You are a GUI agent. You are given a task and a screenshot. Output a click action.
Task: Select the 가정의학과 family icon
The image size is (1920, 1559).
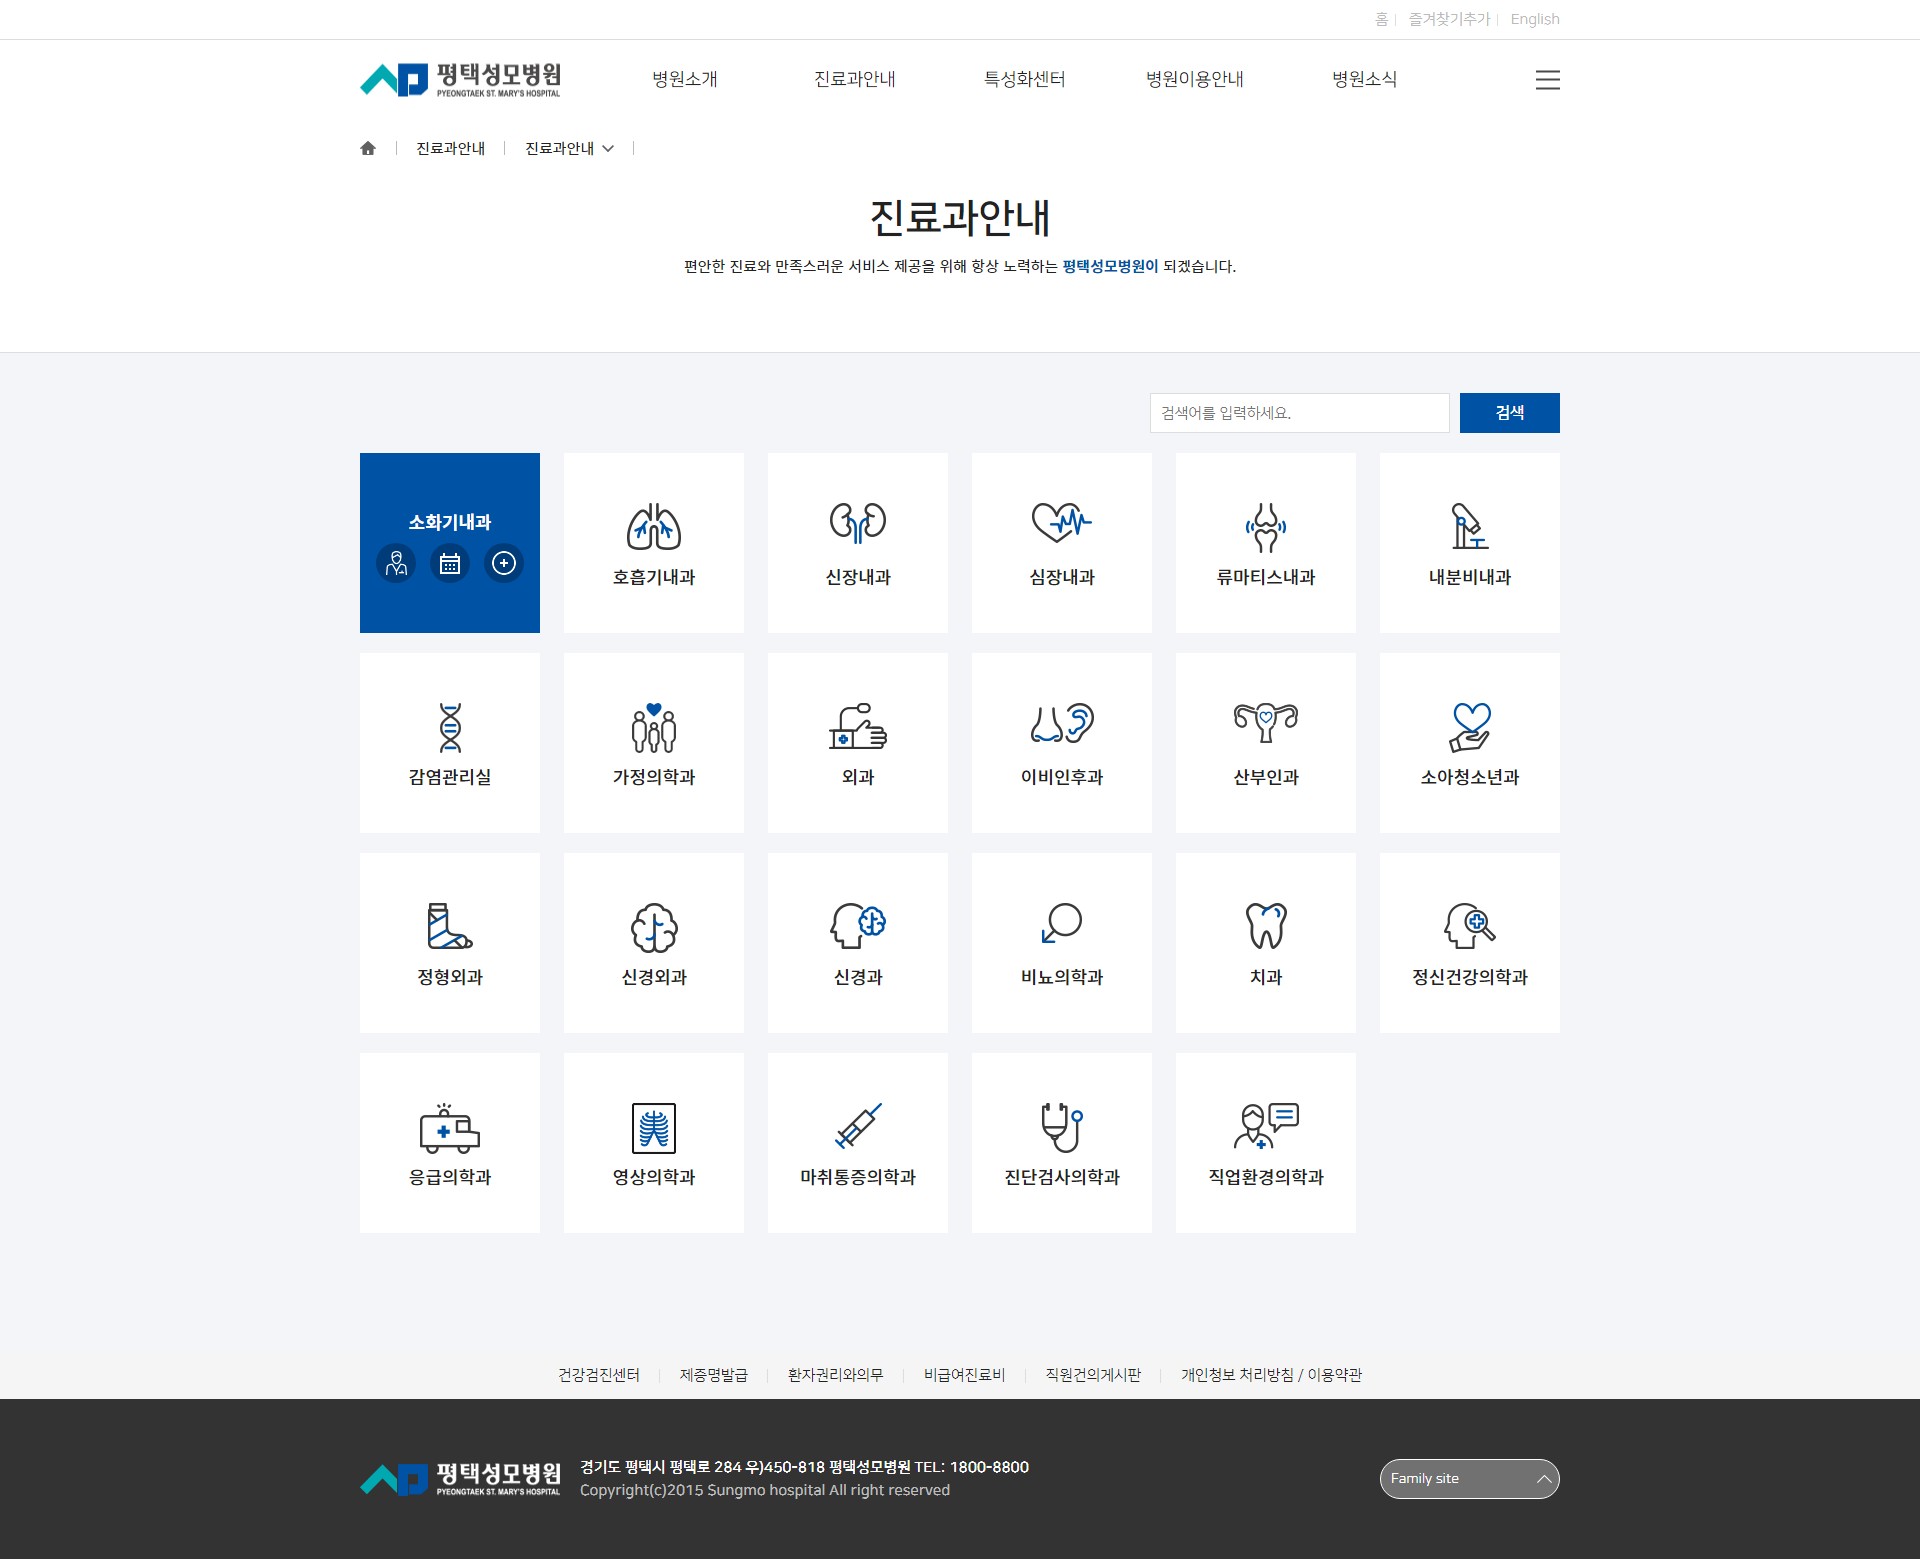click(x=654, y=727)
